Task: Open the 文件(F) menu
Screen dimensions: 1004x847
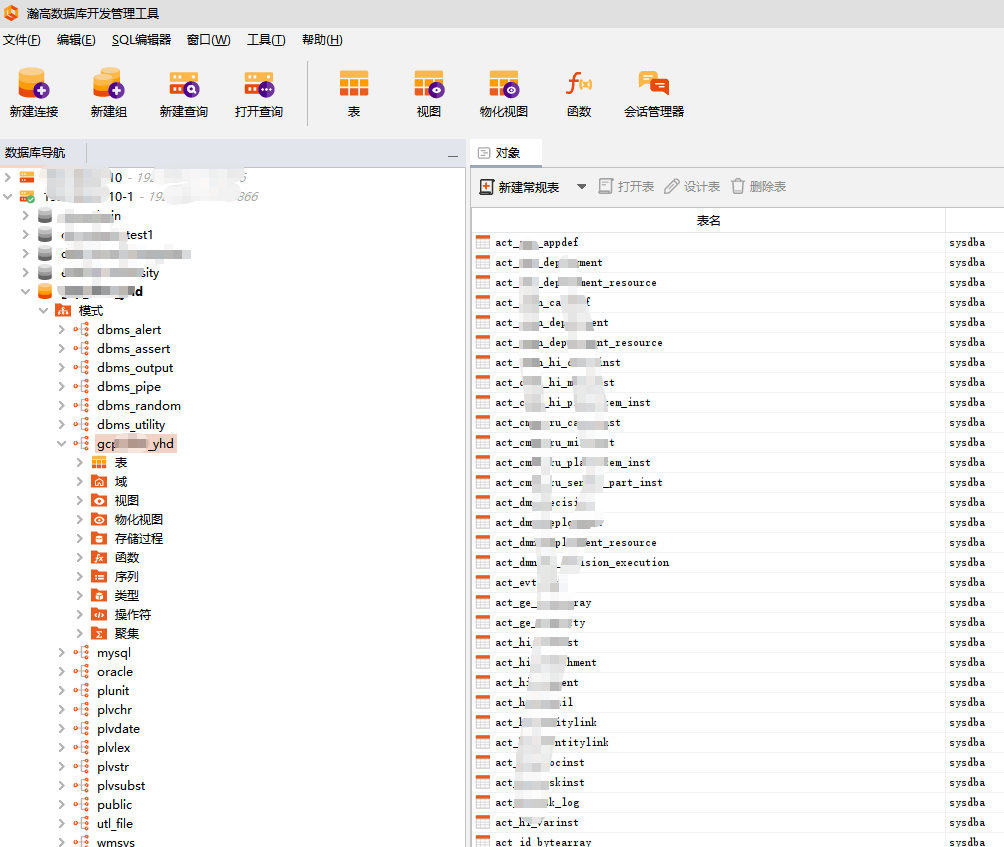Action: click(22, 40)
